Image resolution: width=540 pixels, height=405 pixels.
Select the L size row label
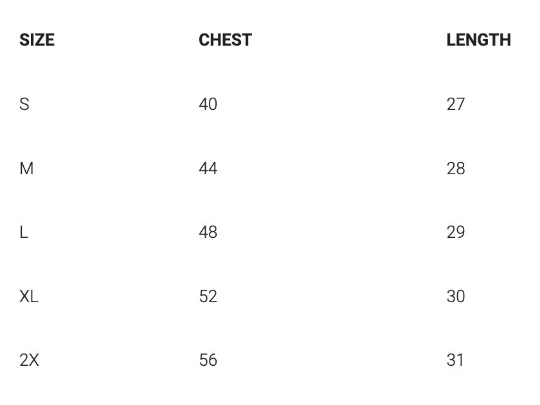point(24,232)
